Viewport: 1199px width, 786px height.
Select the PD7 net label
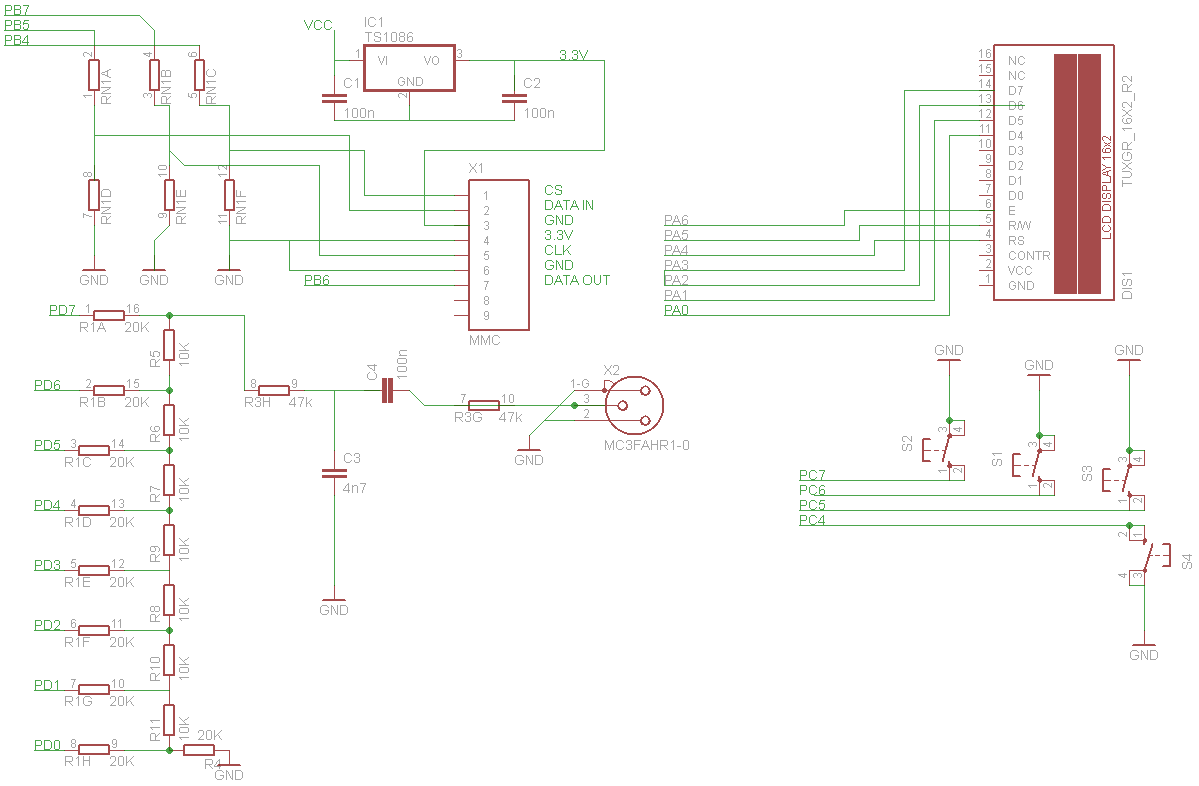(62, 310)
